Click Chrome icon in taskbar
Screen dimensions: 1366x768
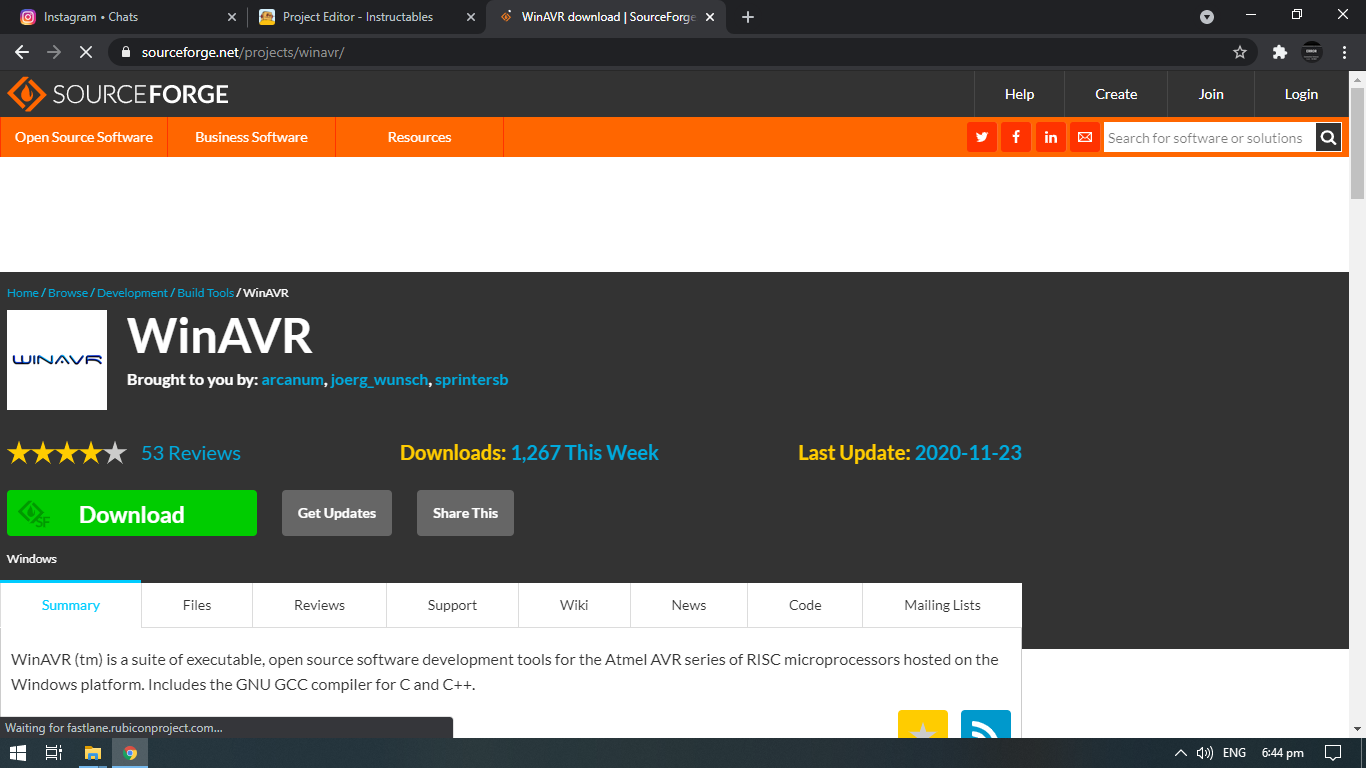(130, 753)
